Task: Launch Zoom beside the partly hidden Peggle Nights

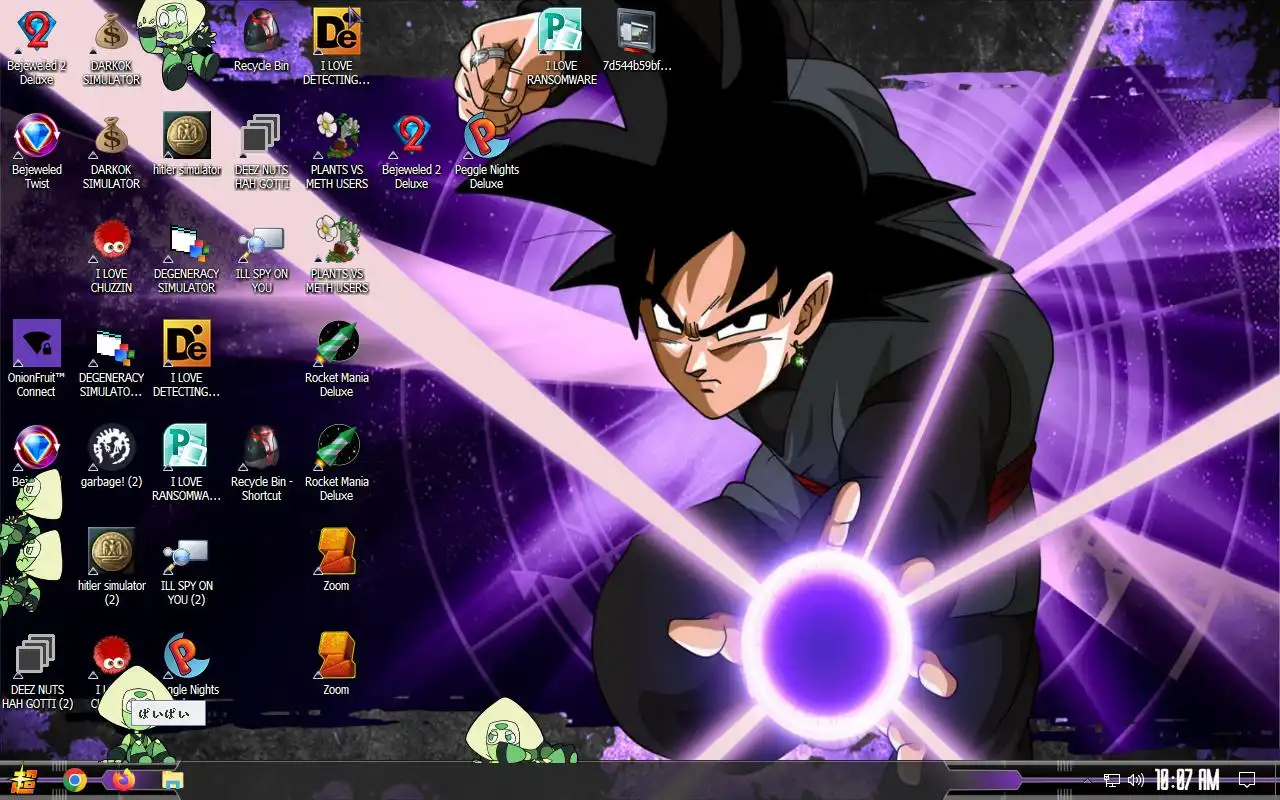Action: (x=336, y=657)
